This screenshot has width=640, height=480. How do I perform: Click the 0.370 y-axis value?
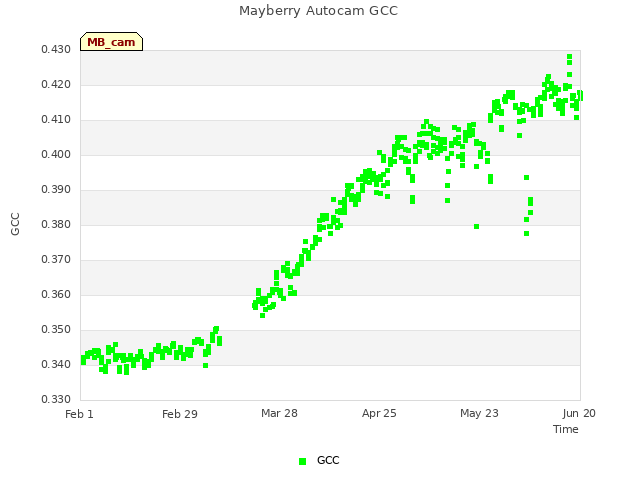pos(56,259)
